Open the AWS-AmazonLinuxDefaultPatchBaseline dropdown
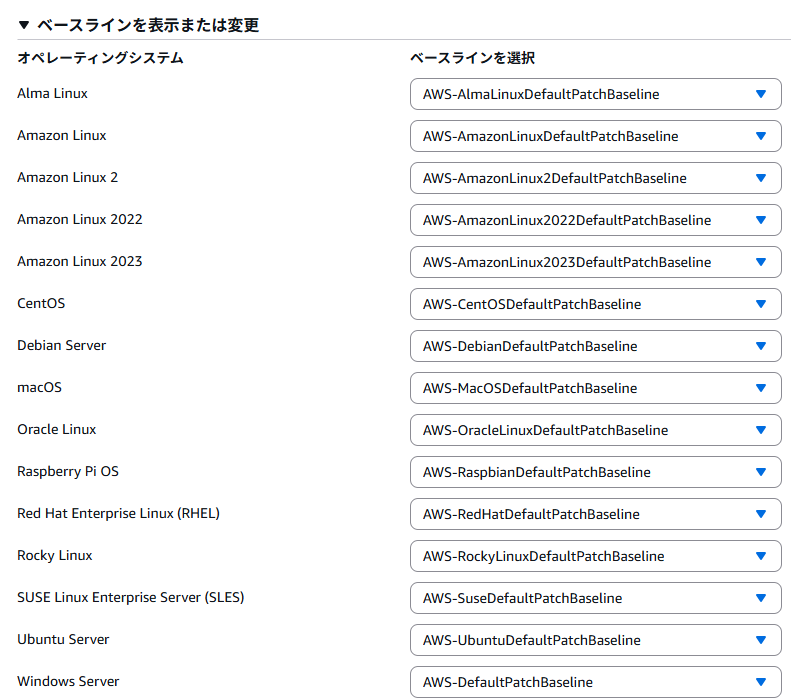 click(x=595, y=136)
